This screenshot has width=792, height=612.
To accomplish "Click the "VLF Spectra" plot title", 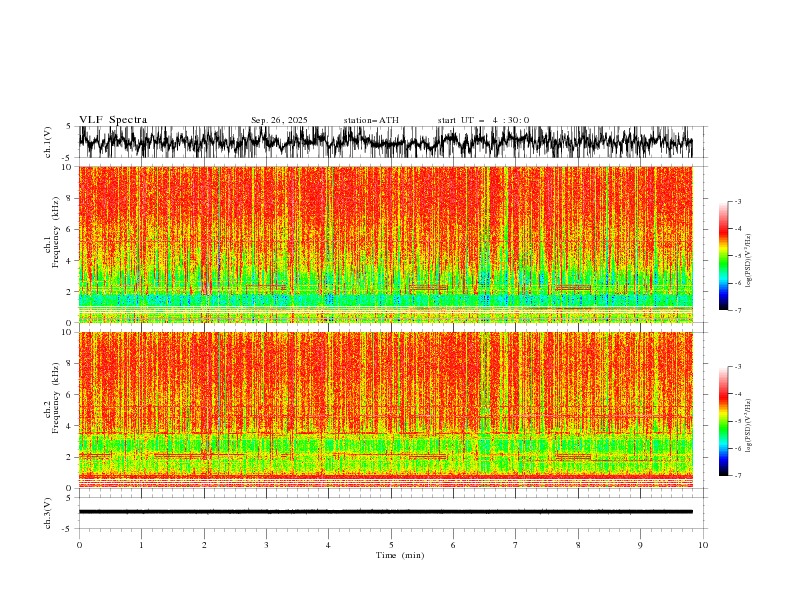I will pyautogui.click(x=113, y=120).
